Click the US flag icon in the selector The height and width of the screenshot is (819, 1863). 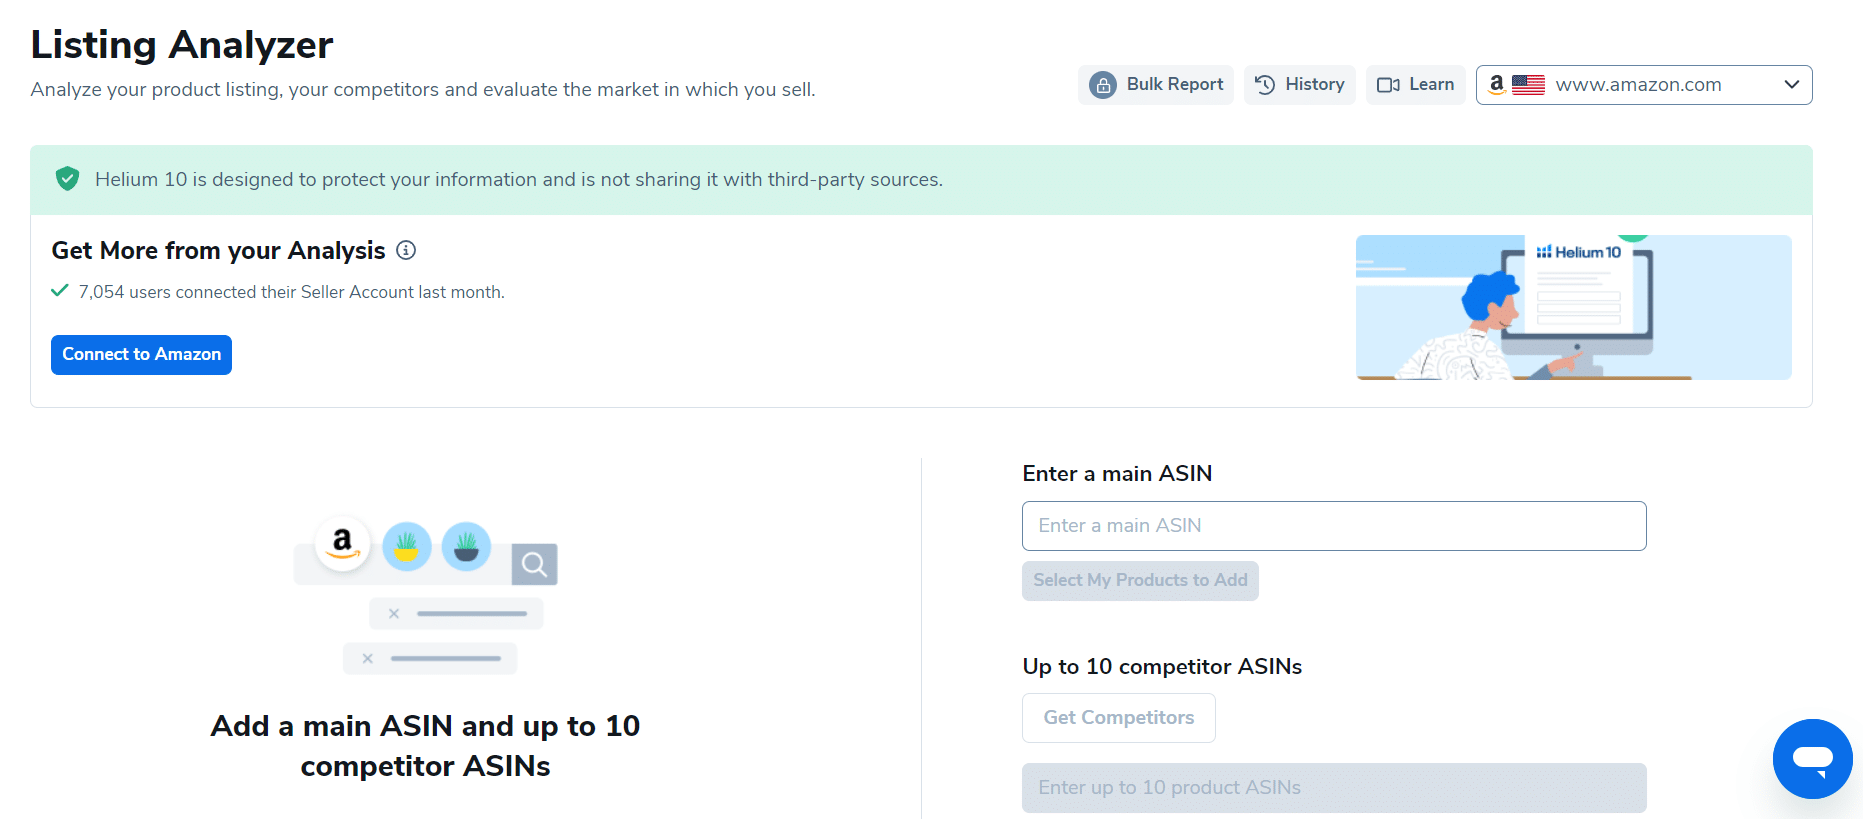coord(1528,85)
